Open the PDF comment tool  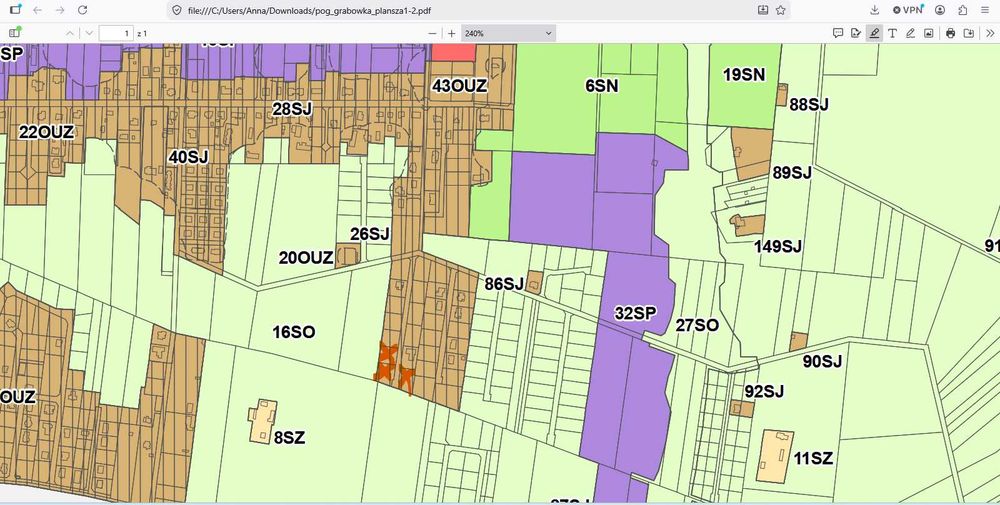click(838, 33)
